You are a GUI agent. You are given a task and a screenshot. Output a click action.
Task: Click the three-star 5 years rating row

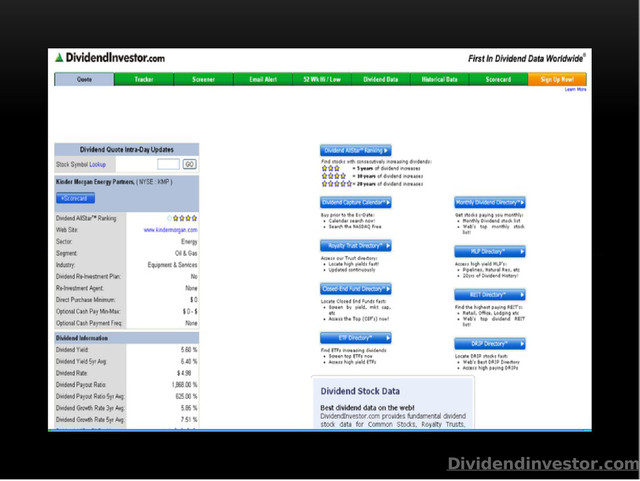click(371, 168)
